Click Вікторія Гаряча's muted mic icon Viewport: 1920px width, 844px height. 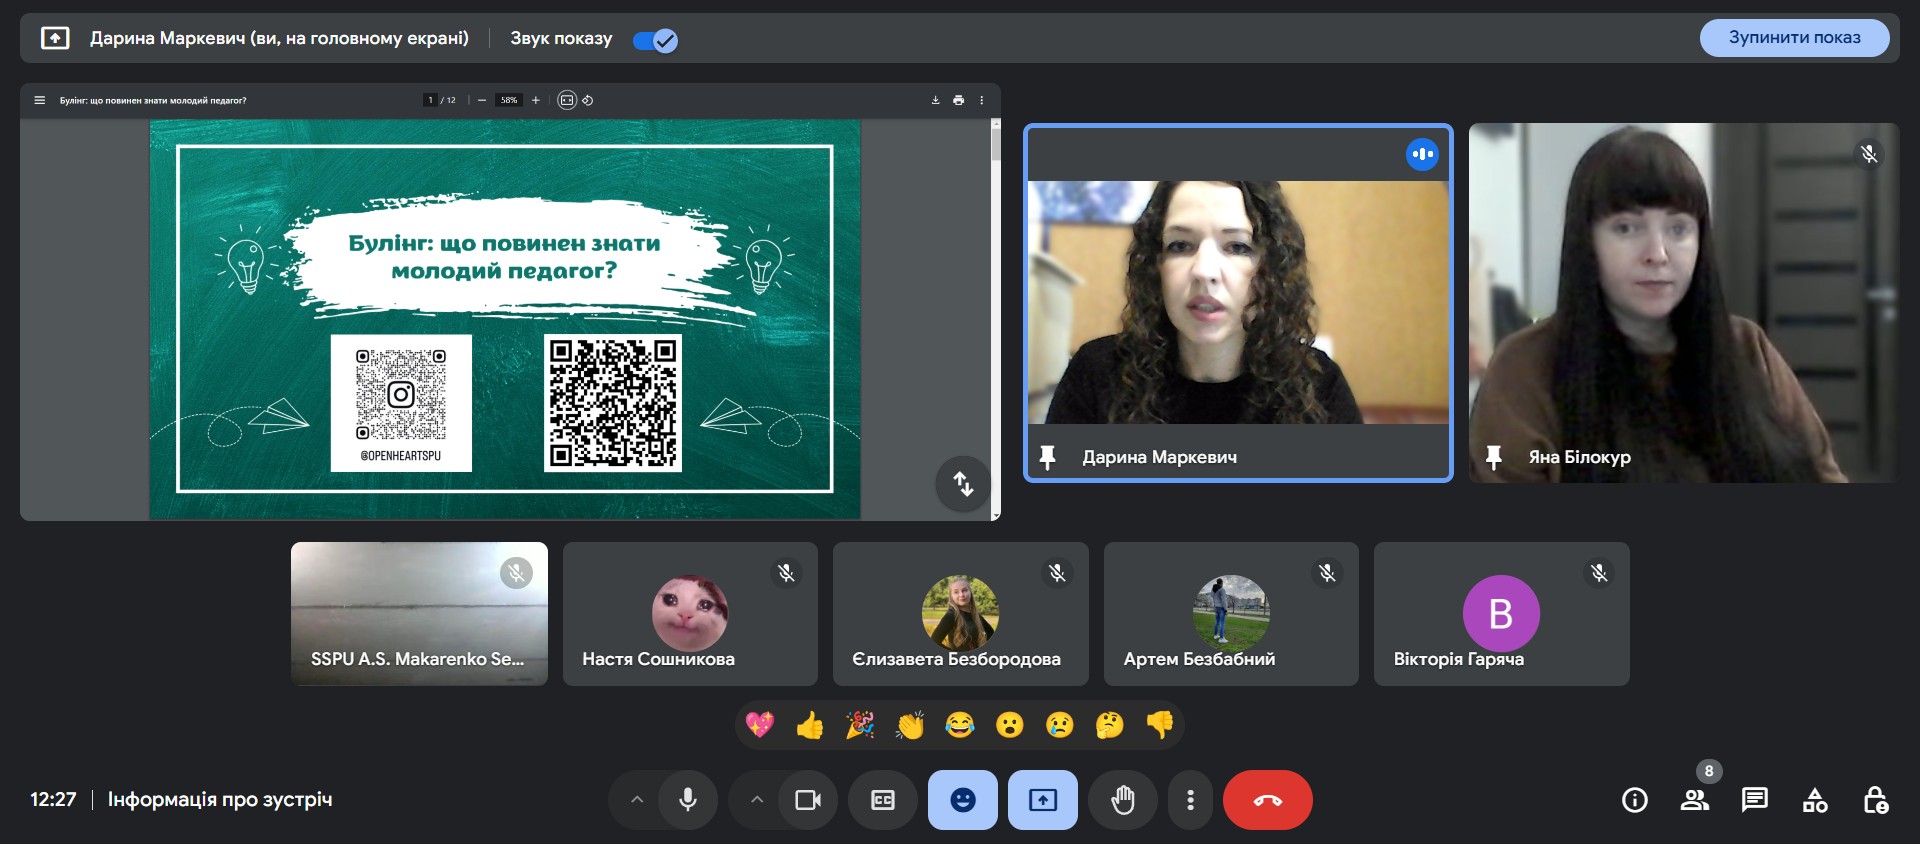tap(1599, 573)
